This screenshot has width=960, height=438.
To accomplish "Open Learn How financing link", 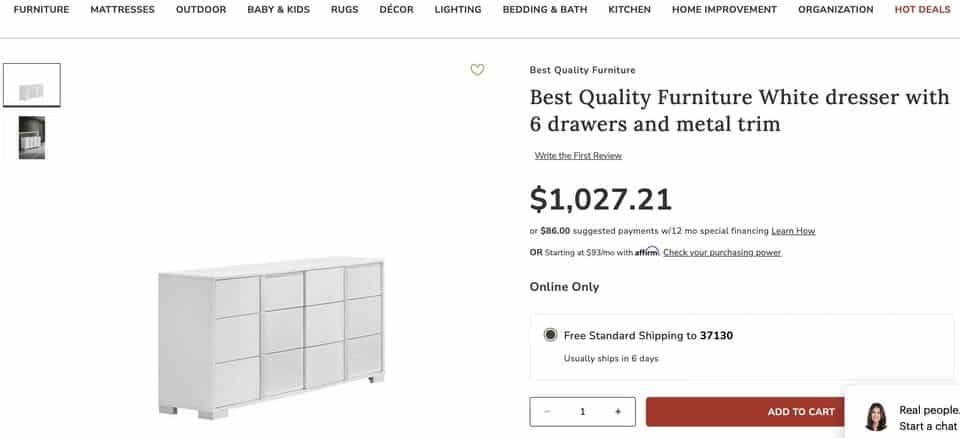I will pos(793,231).
